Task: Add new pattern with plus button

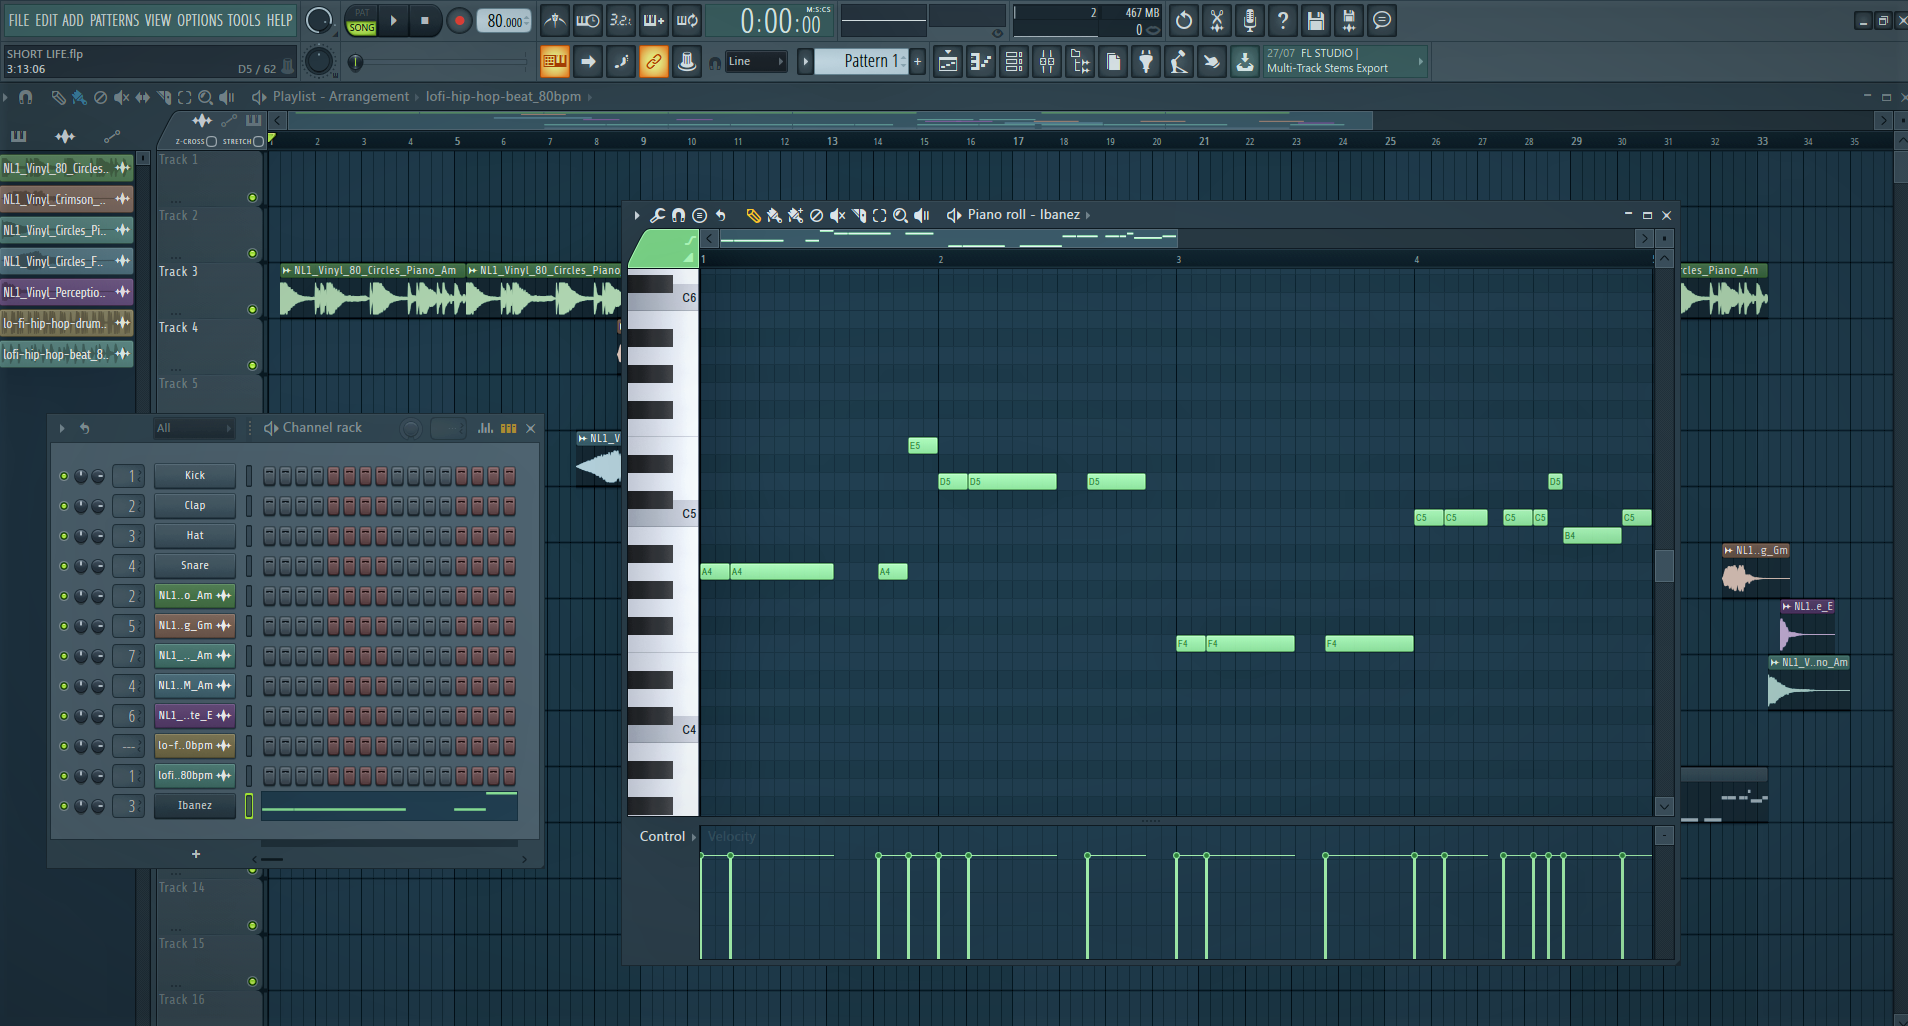Action: (918, 62)
